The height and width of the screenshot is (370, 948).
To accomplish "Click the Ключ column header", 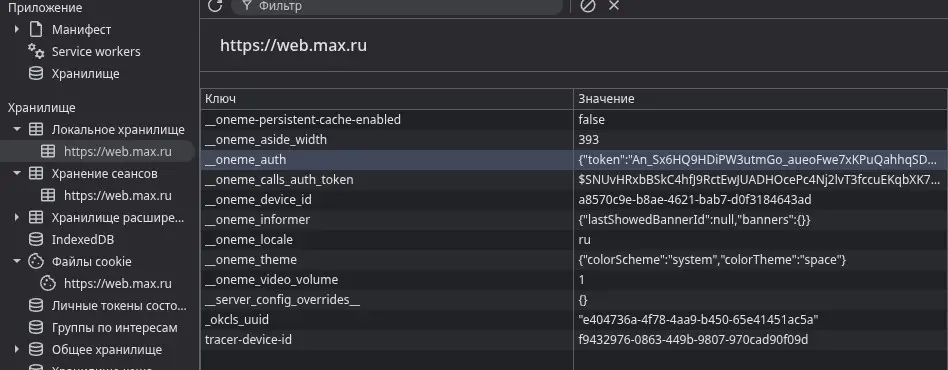I will click(x=387, y=99).
